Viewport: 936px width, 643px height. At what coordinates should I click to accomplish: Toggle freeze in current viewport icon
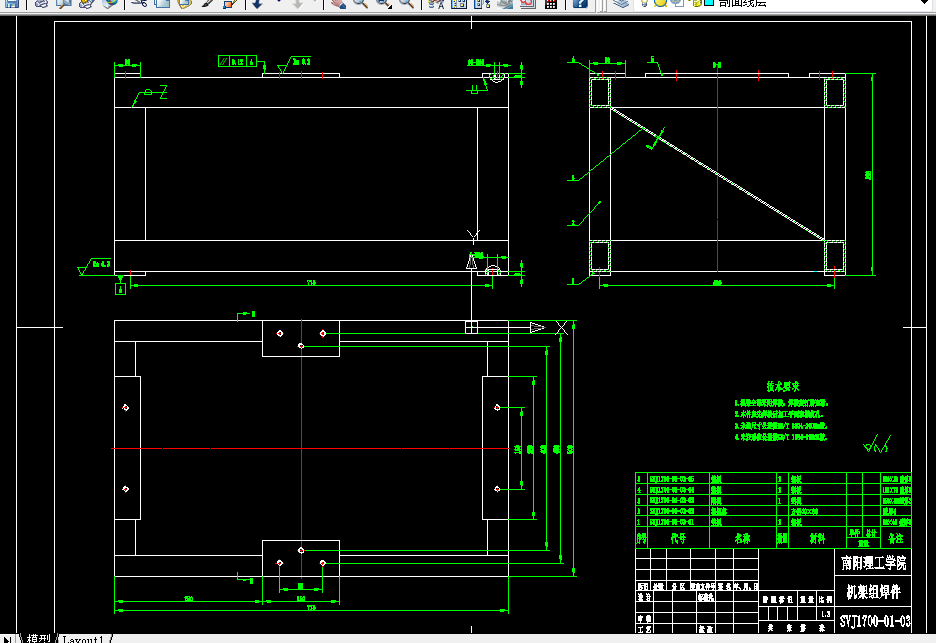[678, 2]
